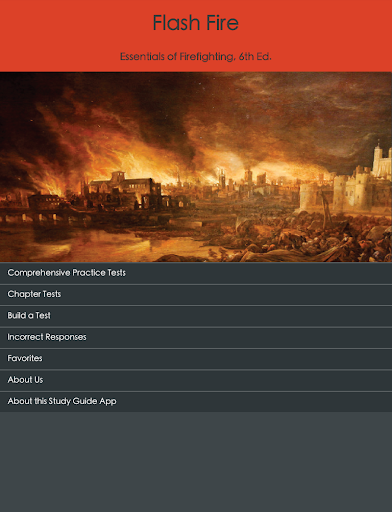Click the starry sky at painting's top right
The width and height of the screenshot is (392, 512).
(333, 100)
